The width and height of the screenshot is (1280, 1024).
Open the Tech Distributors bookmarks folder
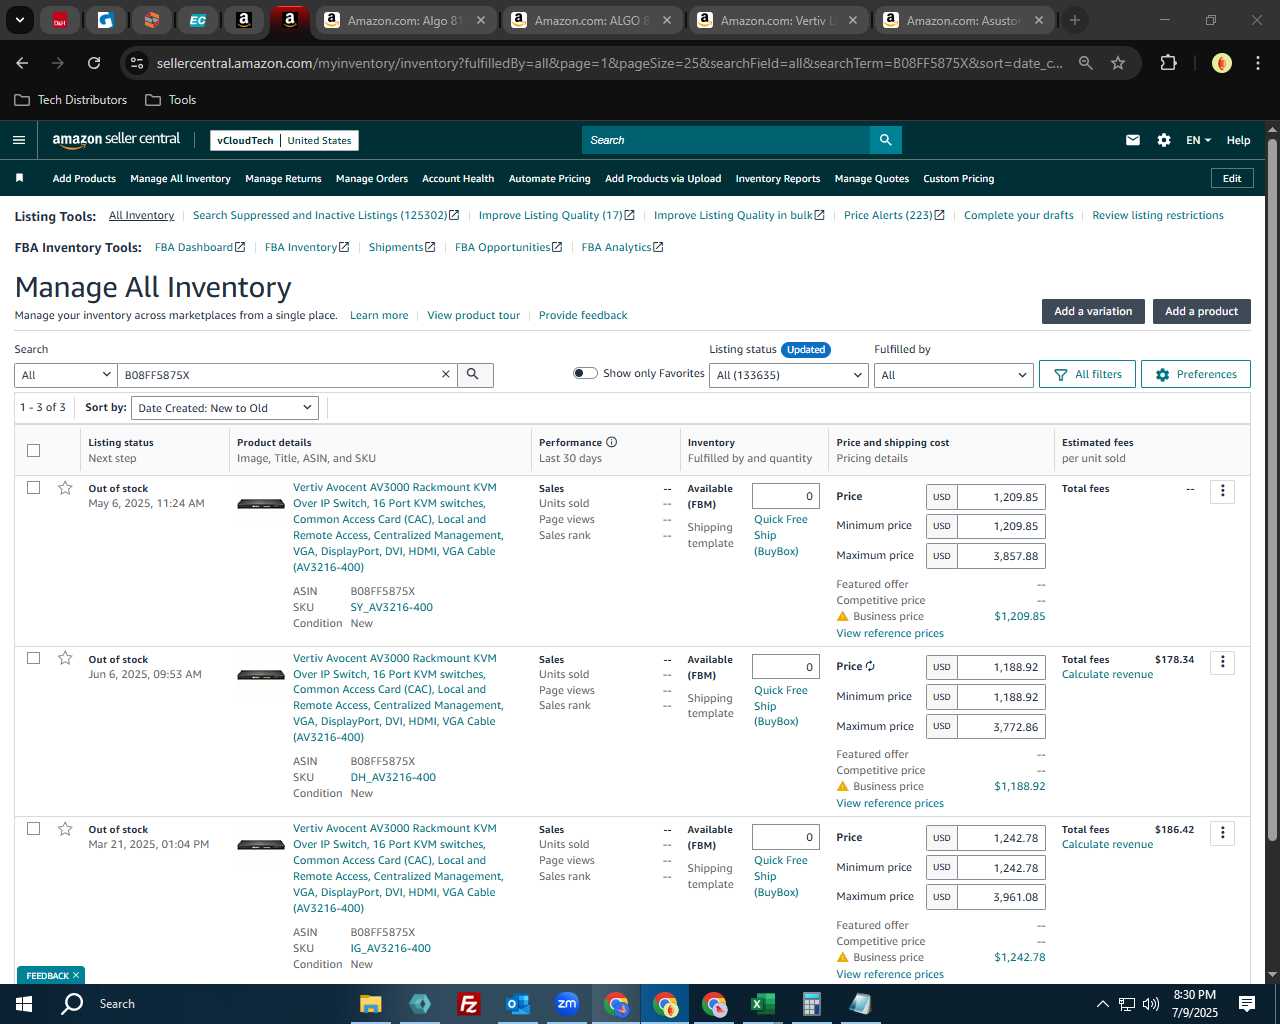tap(71, 100)
